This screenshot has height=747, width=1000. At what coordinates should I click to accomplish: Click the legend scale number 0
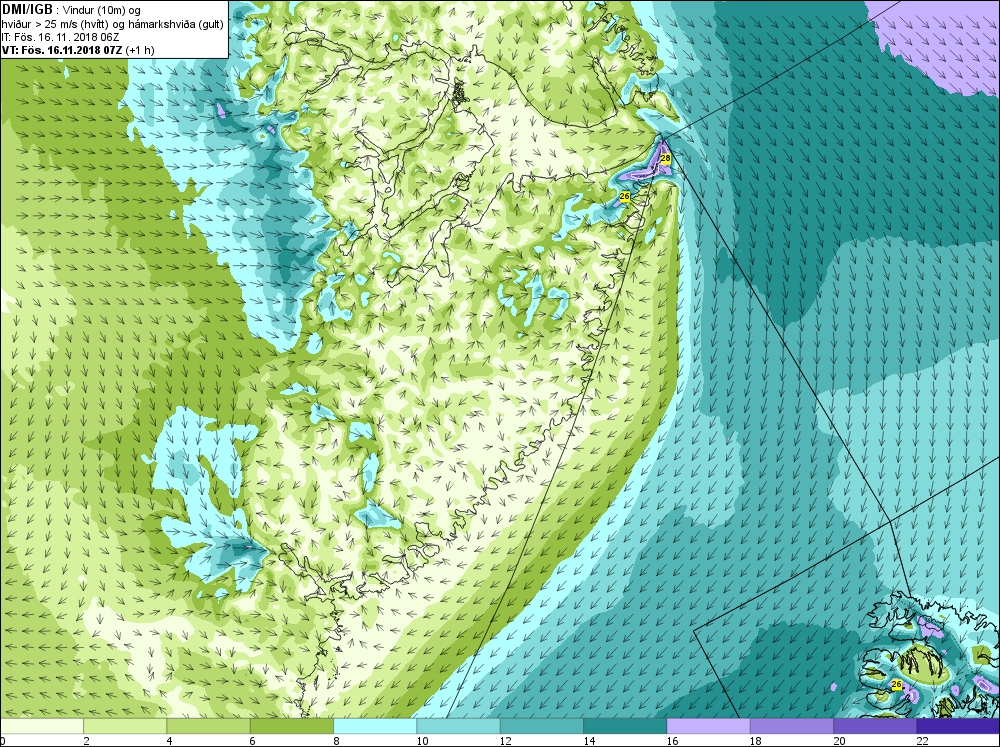coord(3,741)
